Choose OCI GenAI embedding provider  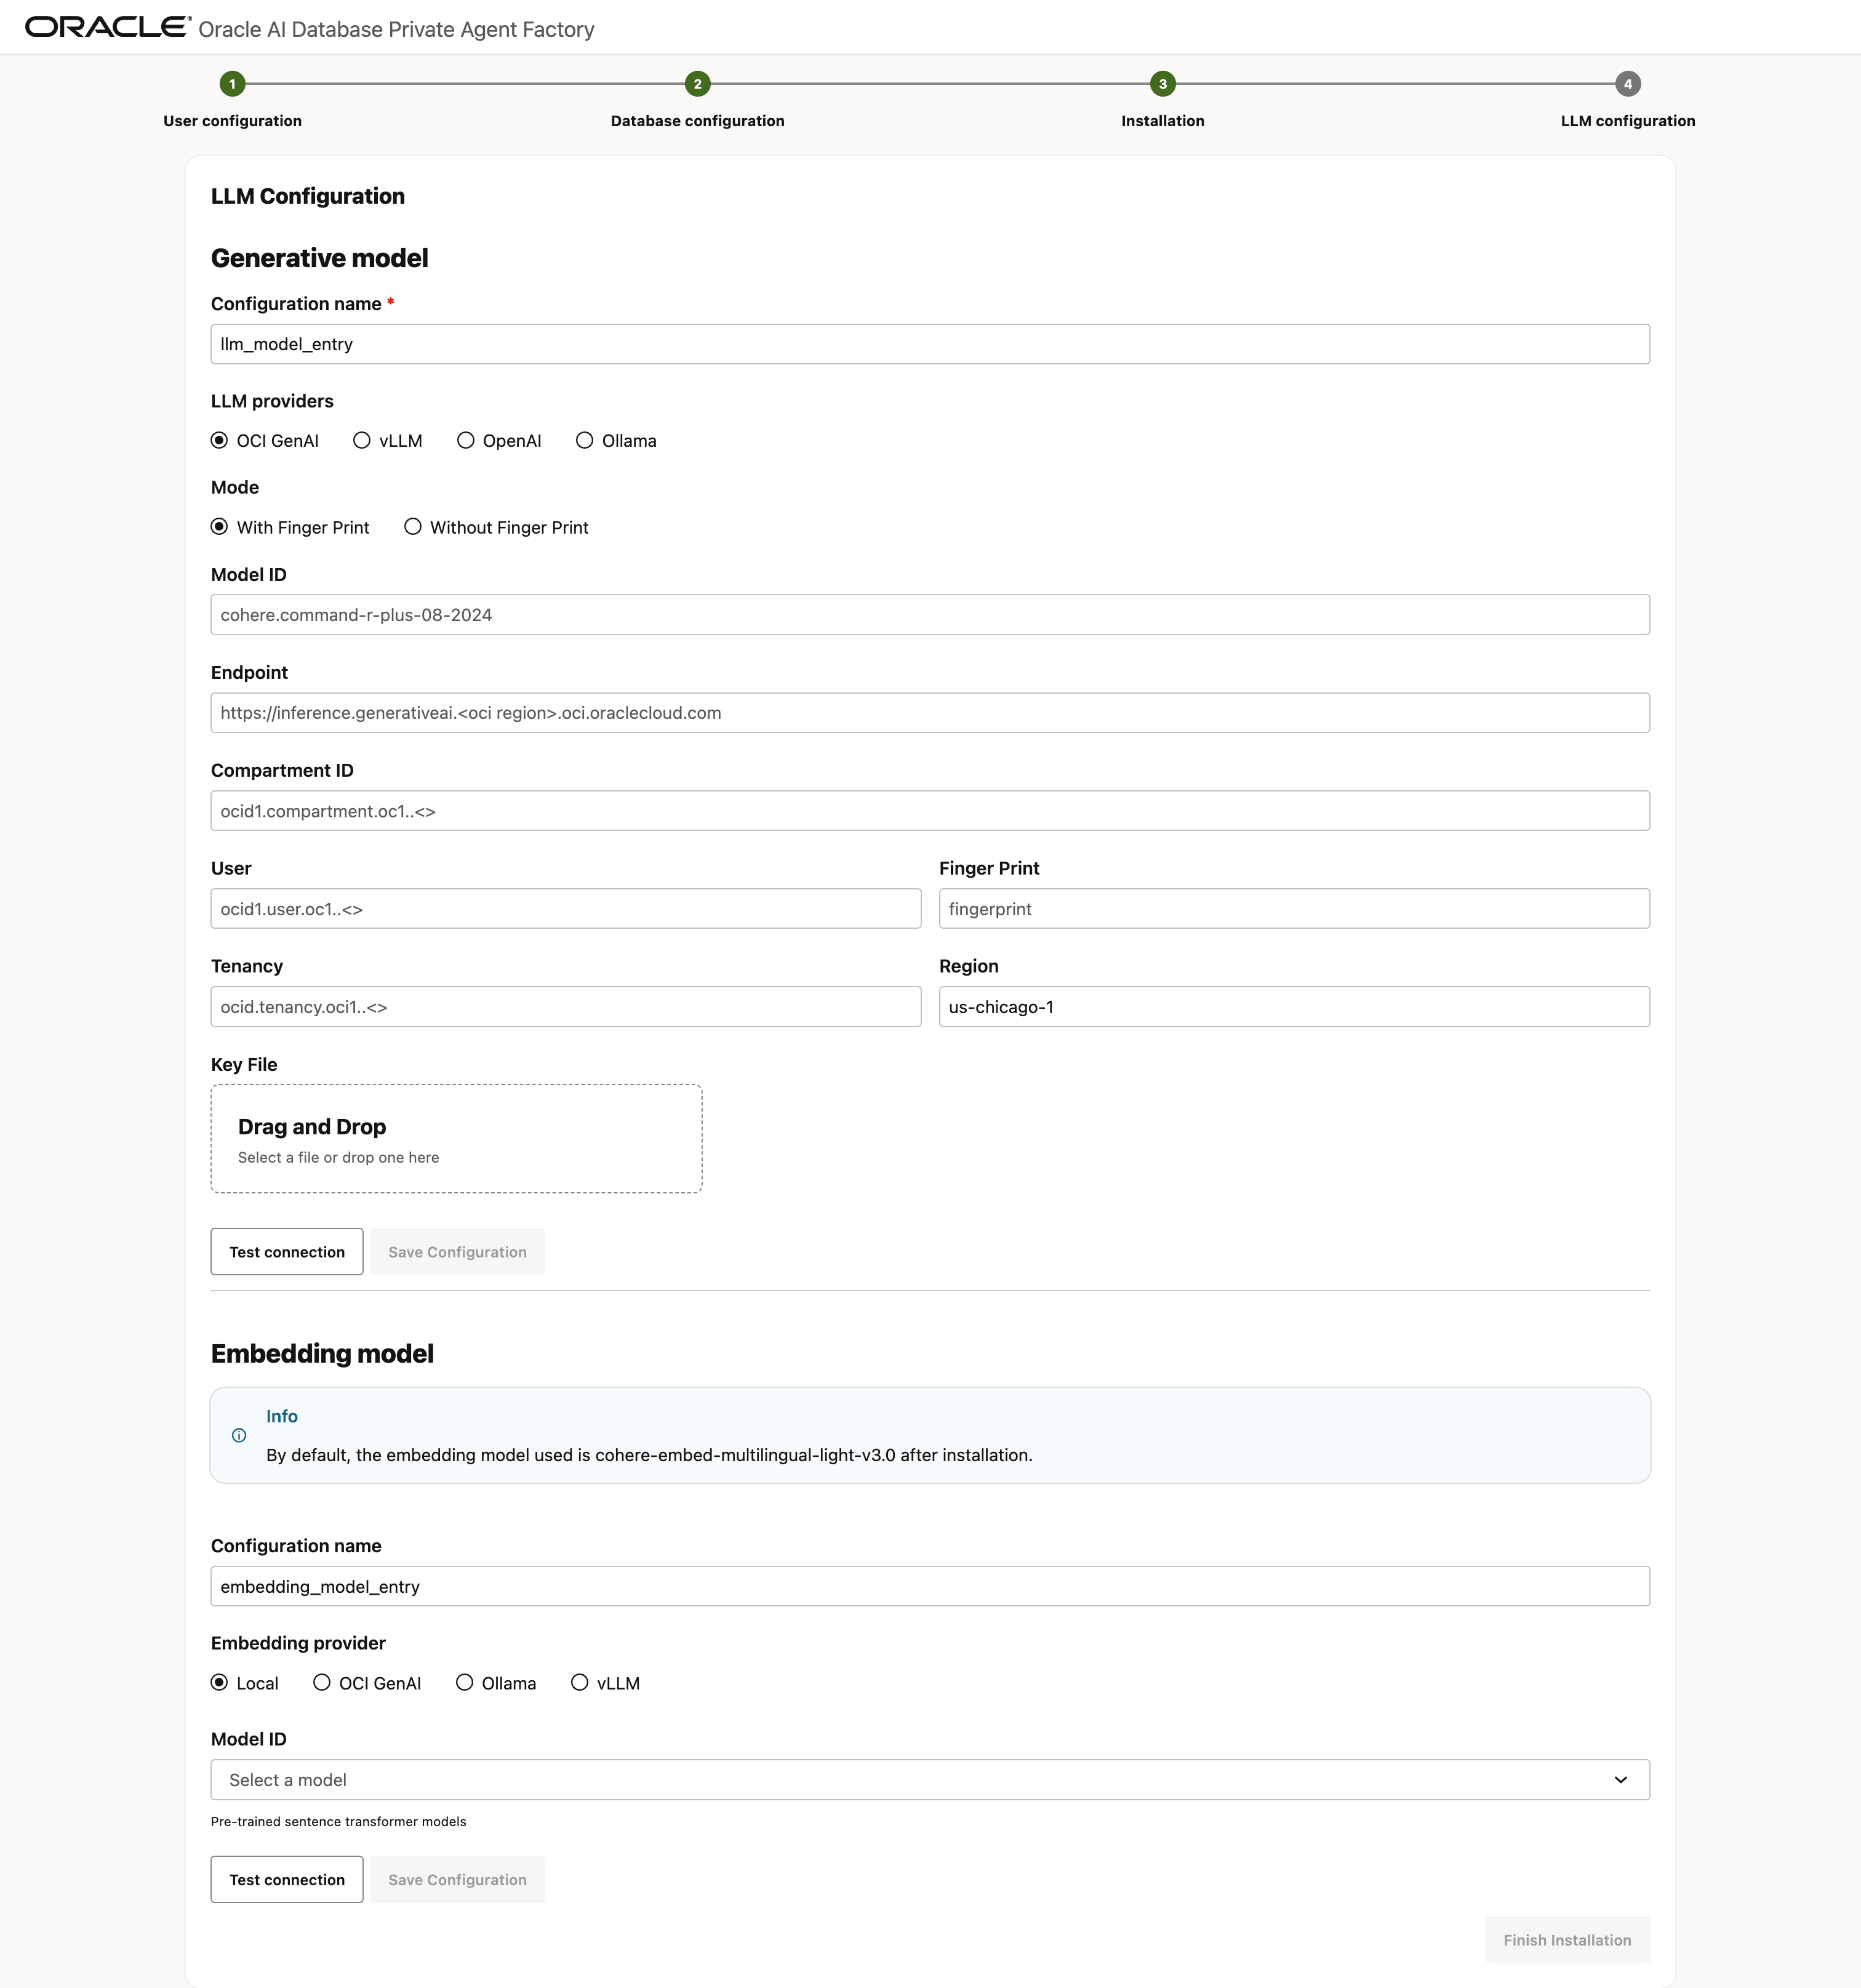click(x=322, y=1683)
